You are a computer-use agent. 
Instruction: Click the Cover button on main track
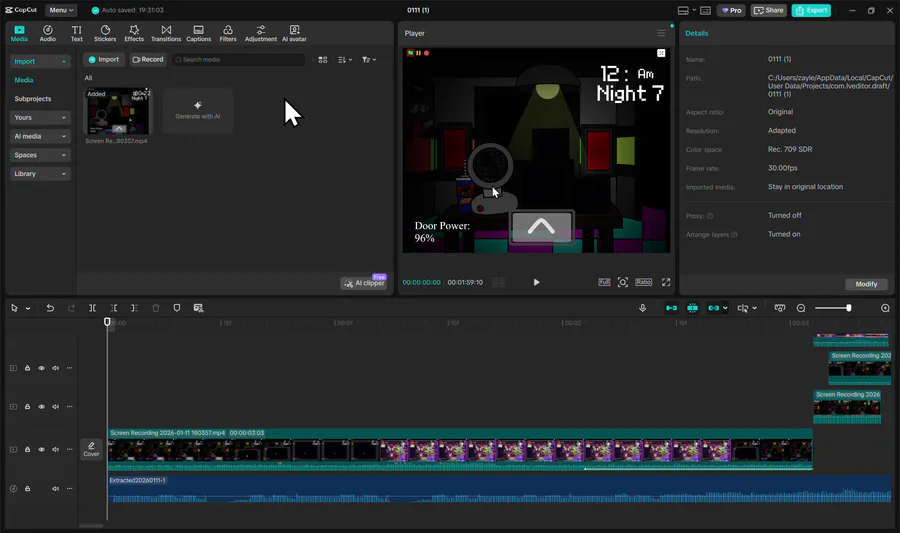(x=91, y=449)
